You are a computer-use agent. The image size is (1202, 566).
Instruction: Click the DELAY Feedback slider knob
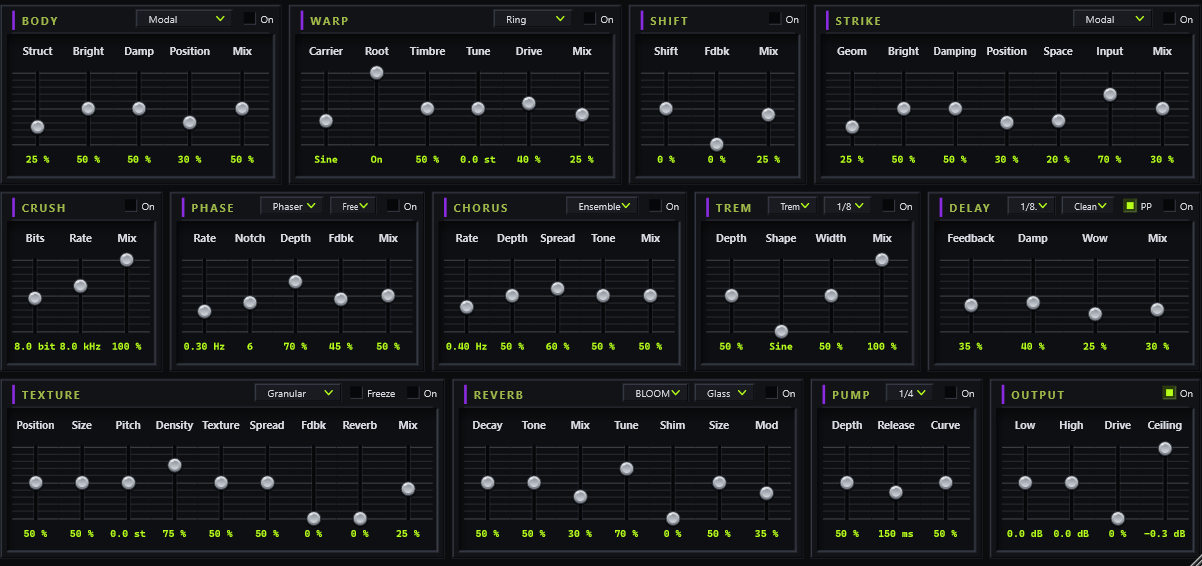[x=971, y=305]
